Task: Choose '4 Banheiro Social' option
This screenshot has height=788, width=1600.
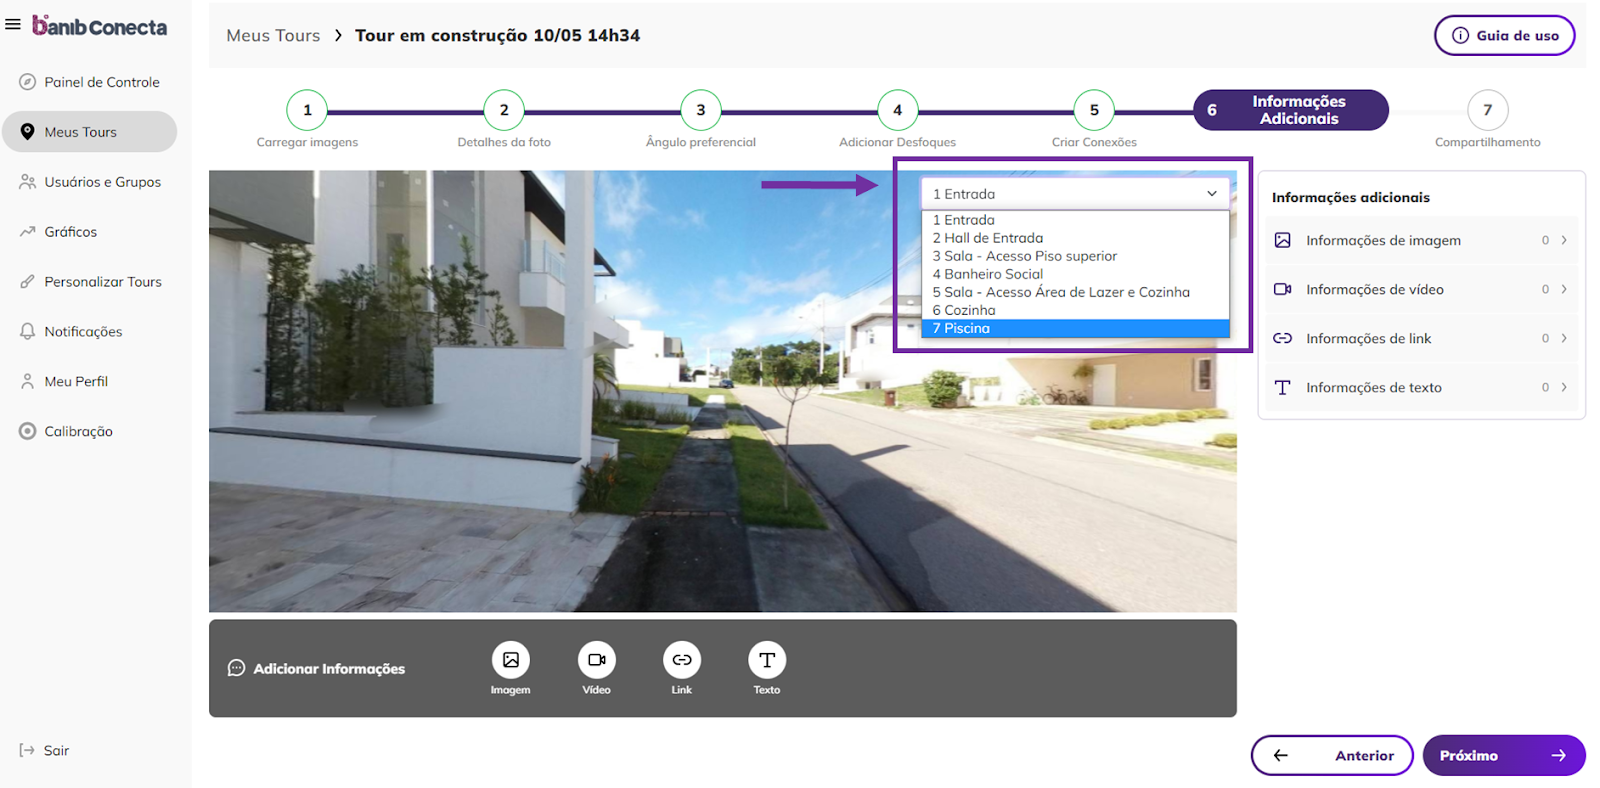Action: (1075, 274)
